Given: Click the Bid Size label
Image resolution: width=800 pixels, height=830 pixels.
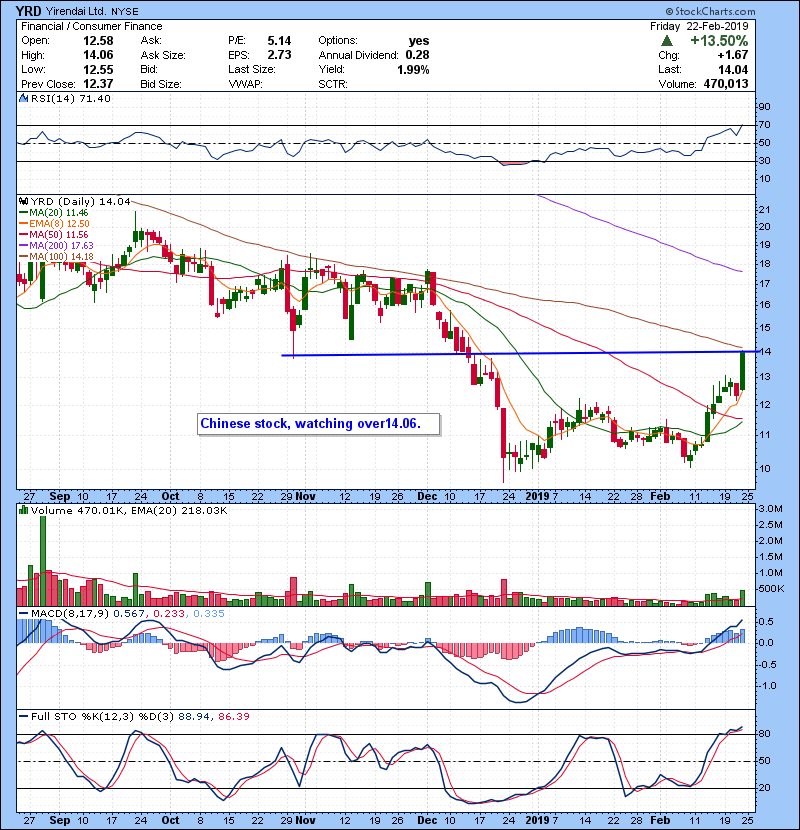Looking at the screenshot, I should [161, 84].
